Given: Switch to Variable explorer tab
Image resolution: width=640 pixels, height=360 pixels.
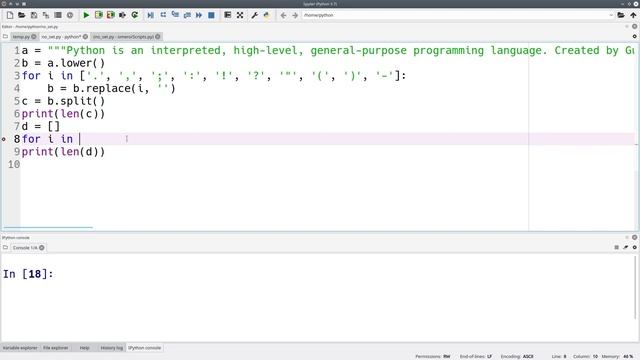Looking at the screenshot, I should pyautogui.click(x=20, y=348).
